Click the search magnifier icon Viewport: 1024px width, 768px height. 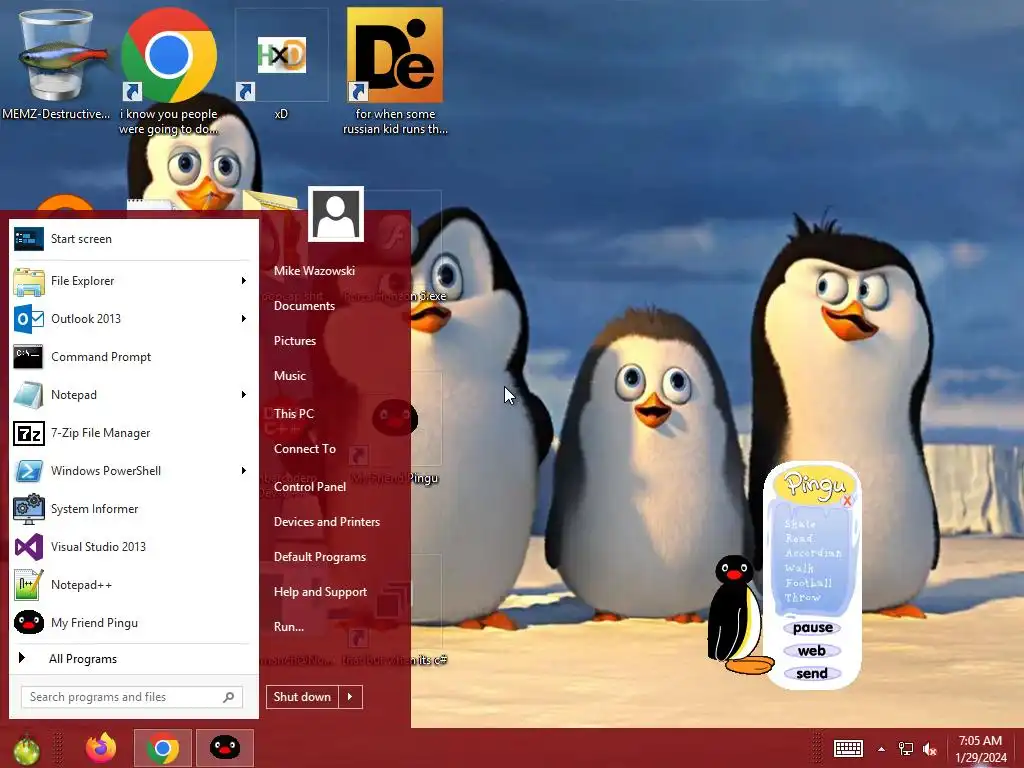229,697
